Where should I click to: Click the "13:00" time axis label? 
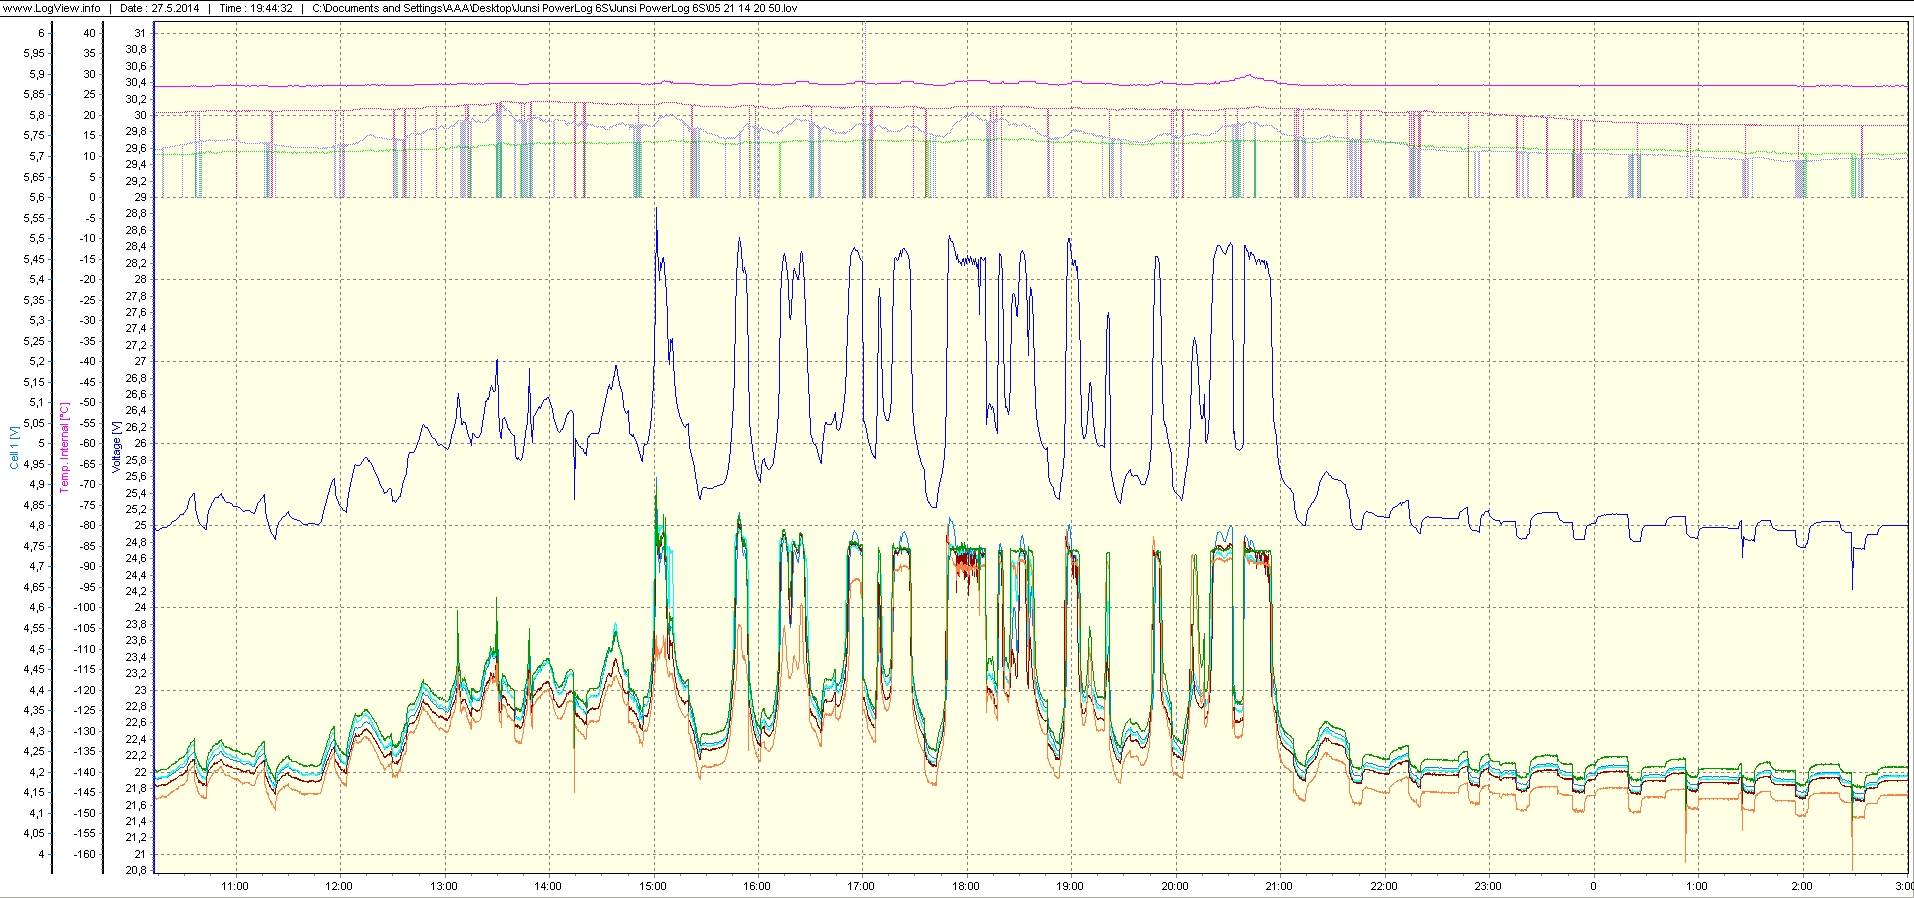pyautogui.click(x=443, y=886)
